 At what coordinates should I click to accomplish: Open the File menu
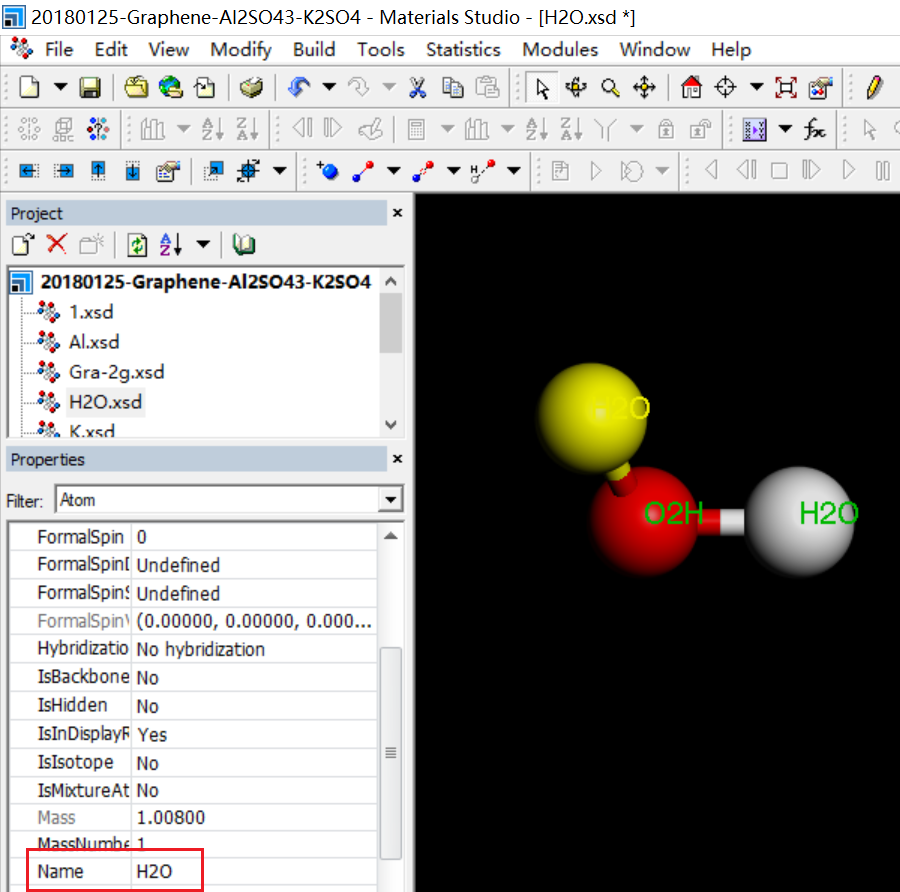[59, 50]
